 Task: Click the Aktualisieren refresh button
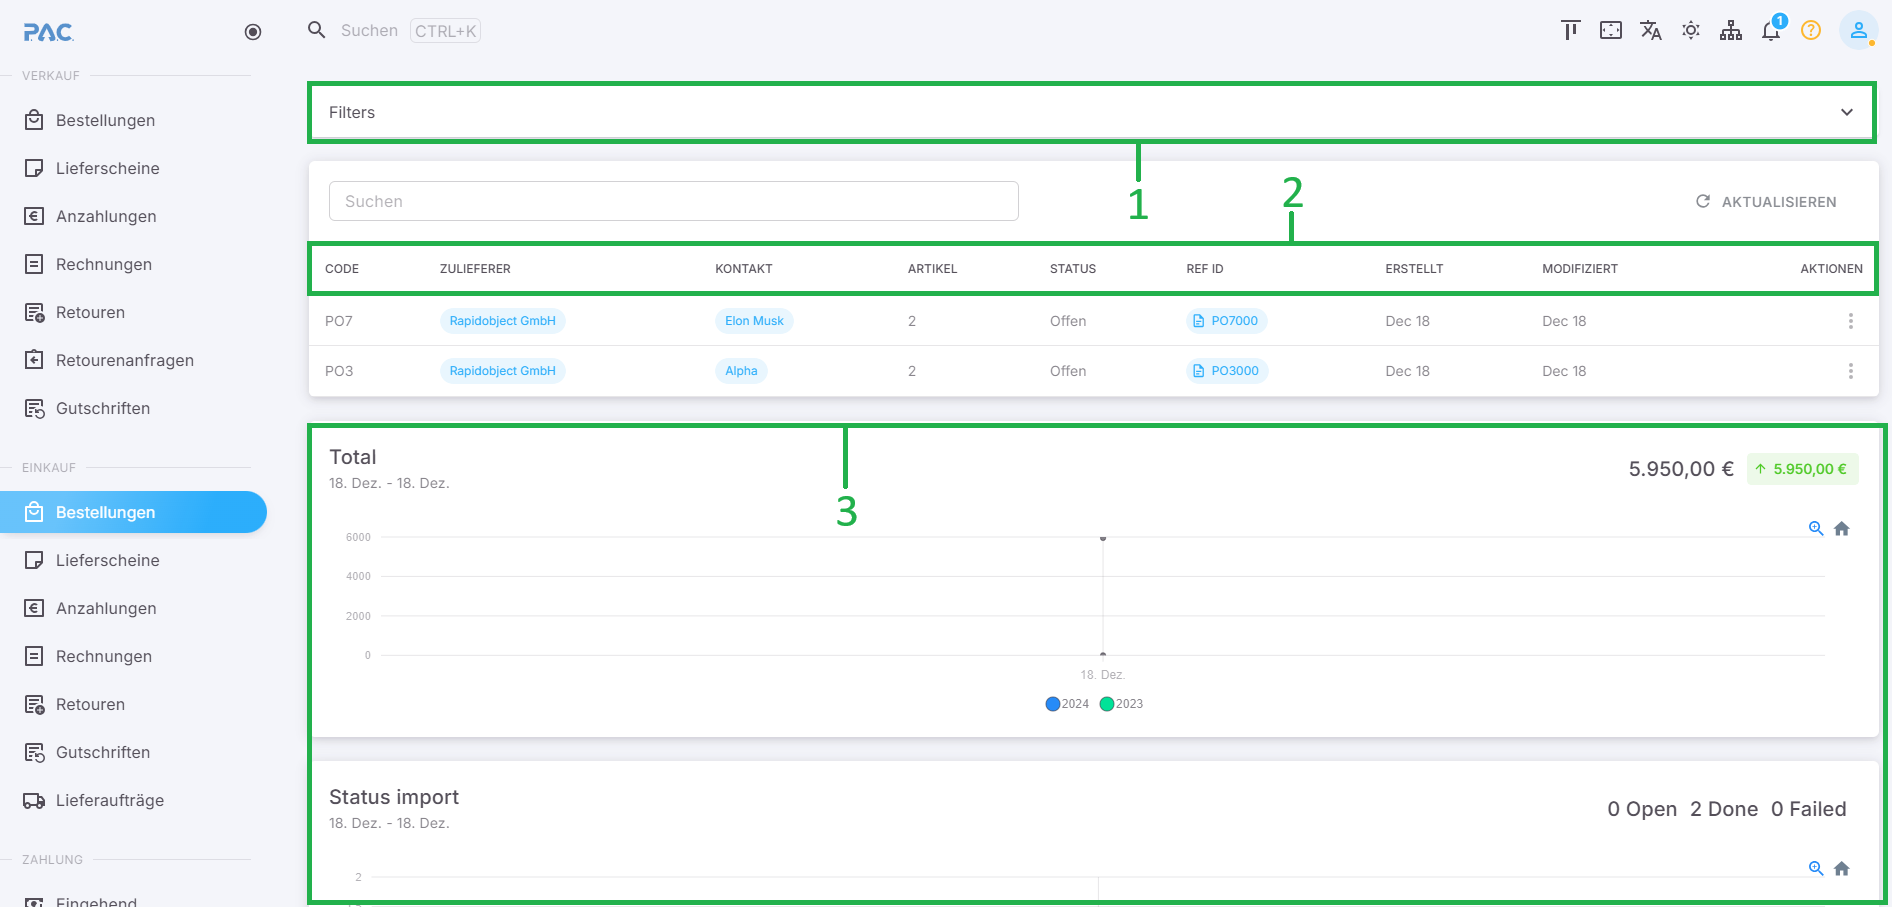tap(1766, 202)
